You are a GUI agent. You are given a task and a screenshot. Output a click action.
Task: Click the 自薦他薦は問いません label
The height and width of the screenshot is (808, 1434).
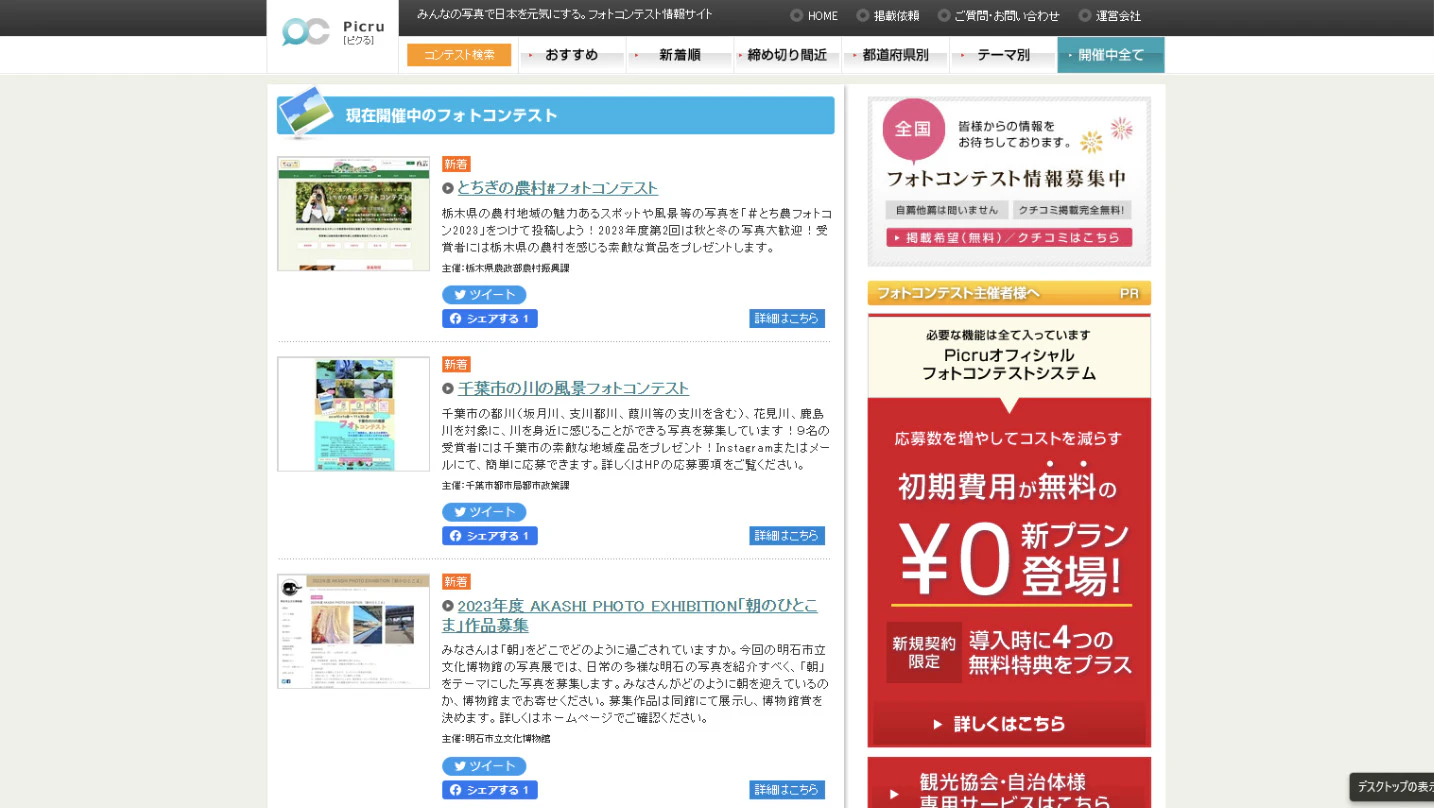point(946,210)
